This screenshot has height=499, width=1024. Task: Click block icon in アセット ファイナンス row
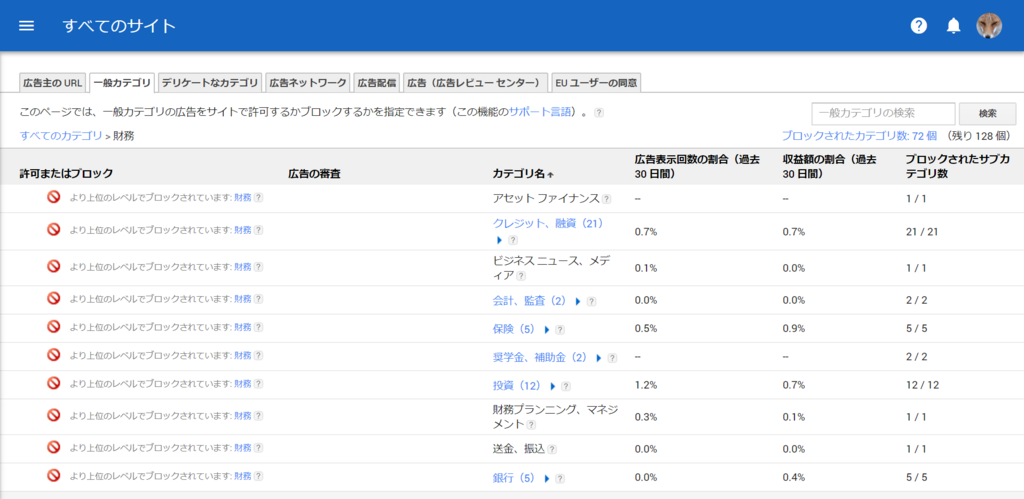54,196
